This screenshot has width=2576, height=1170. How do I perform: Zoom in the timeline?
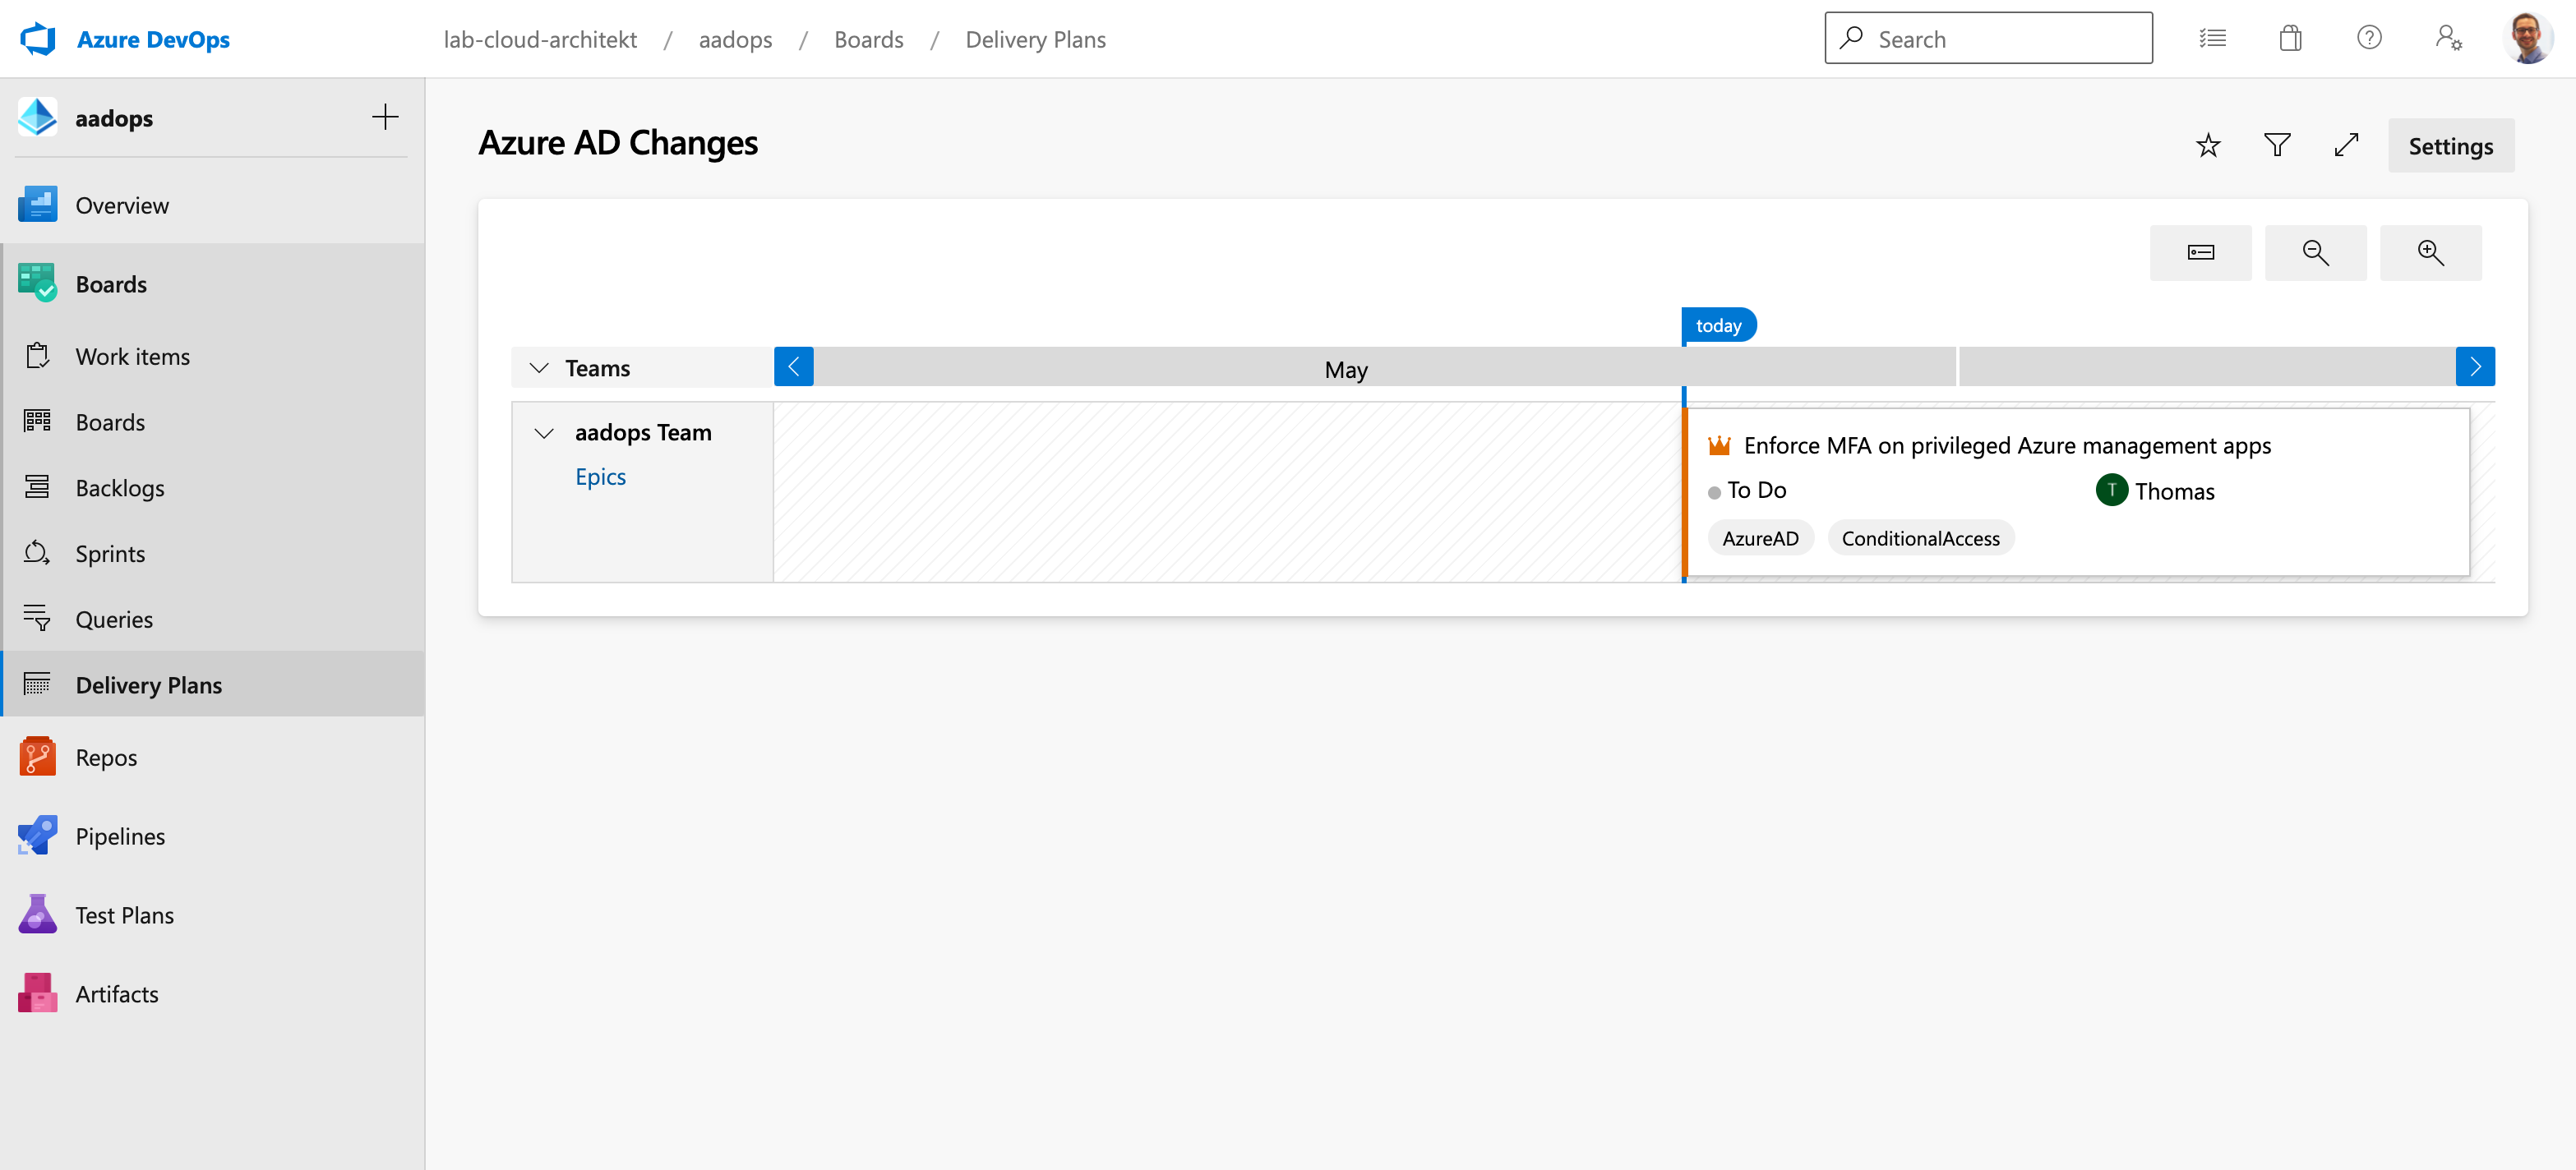(2431, 252)
